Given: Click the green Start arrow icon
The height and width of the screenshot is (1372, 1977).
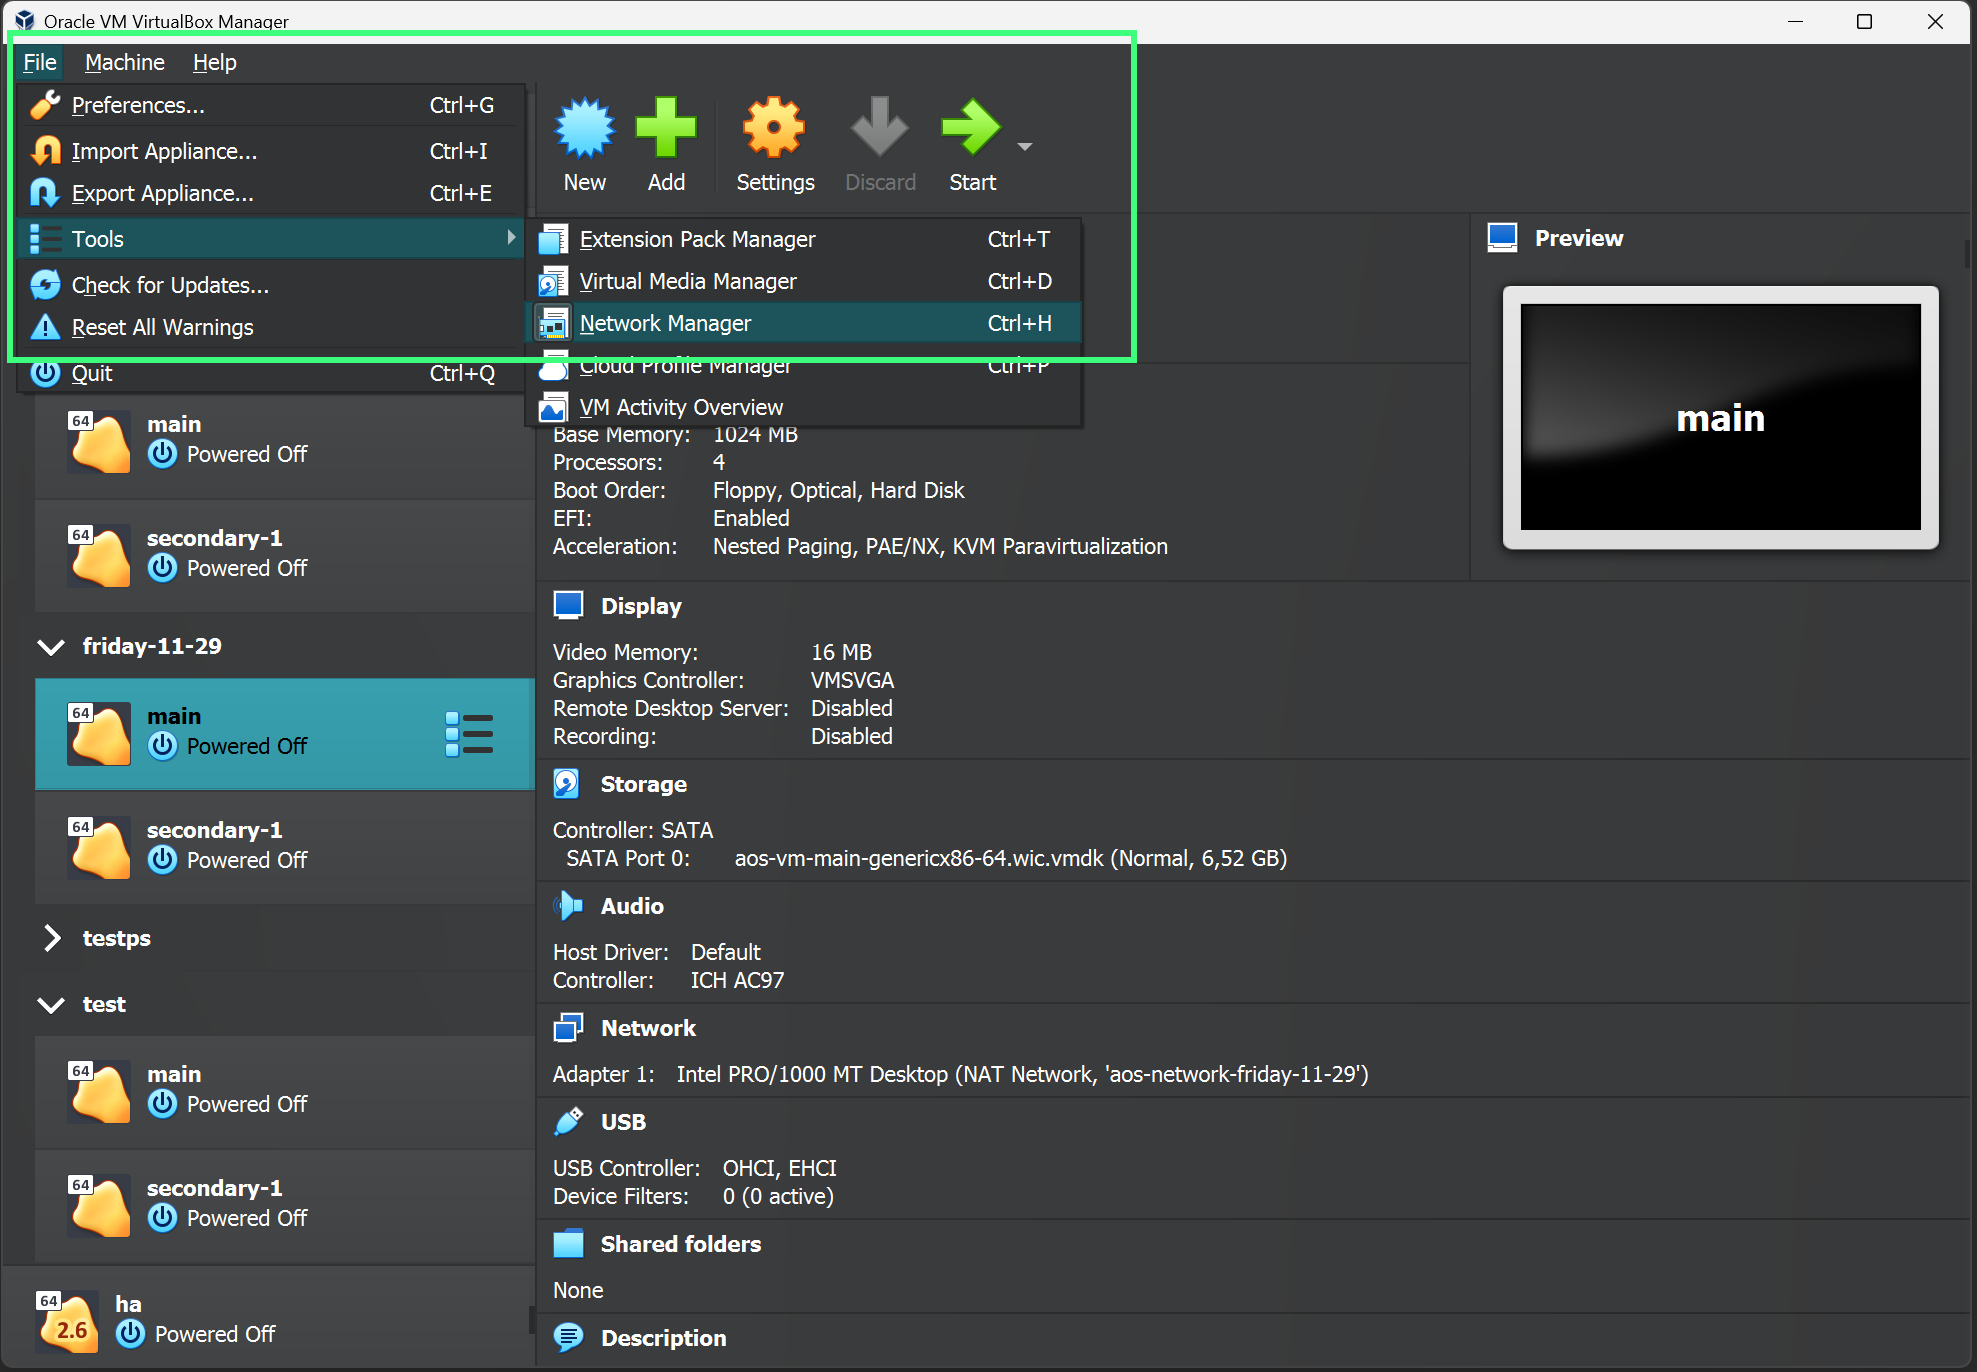Looking at the screenshot, I should coord(970,128).
